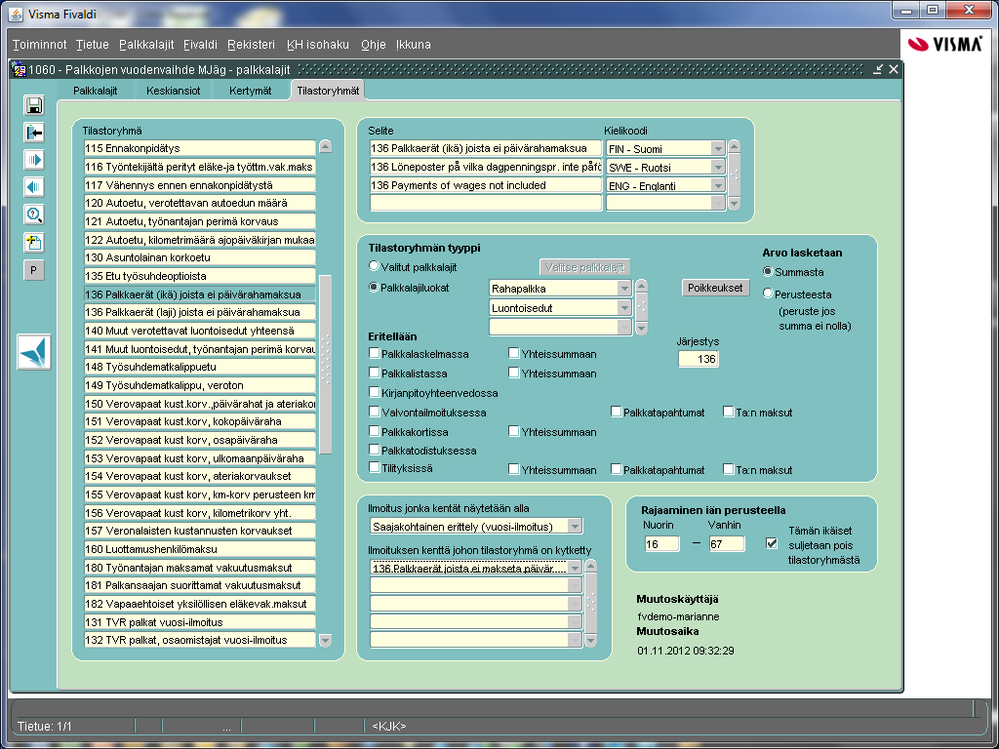Screen dimensions: 999x749
Task: Select Palkkalajiluokat radio button
Action: tap(374, 287)
